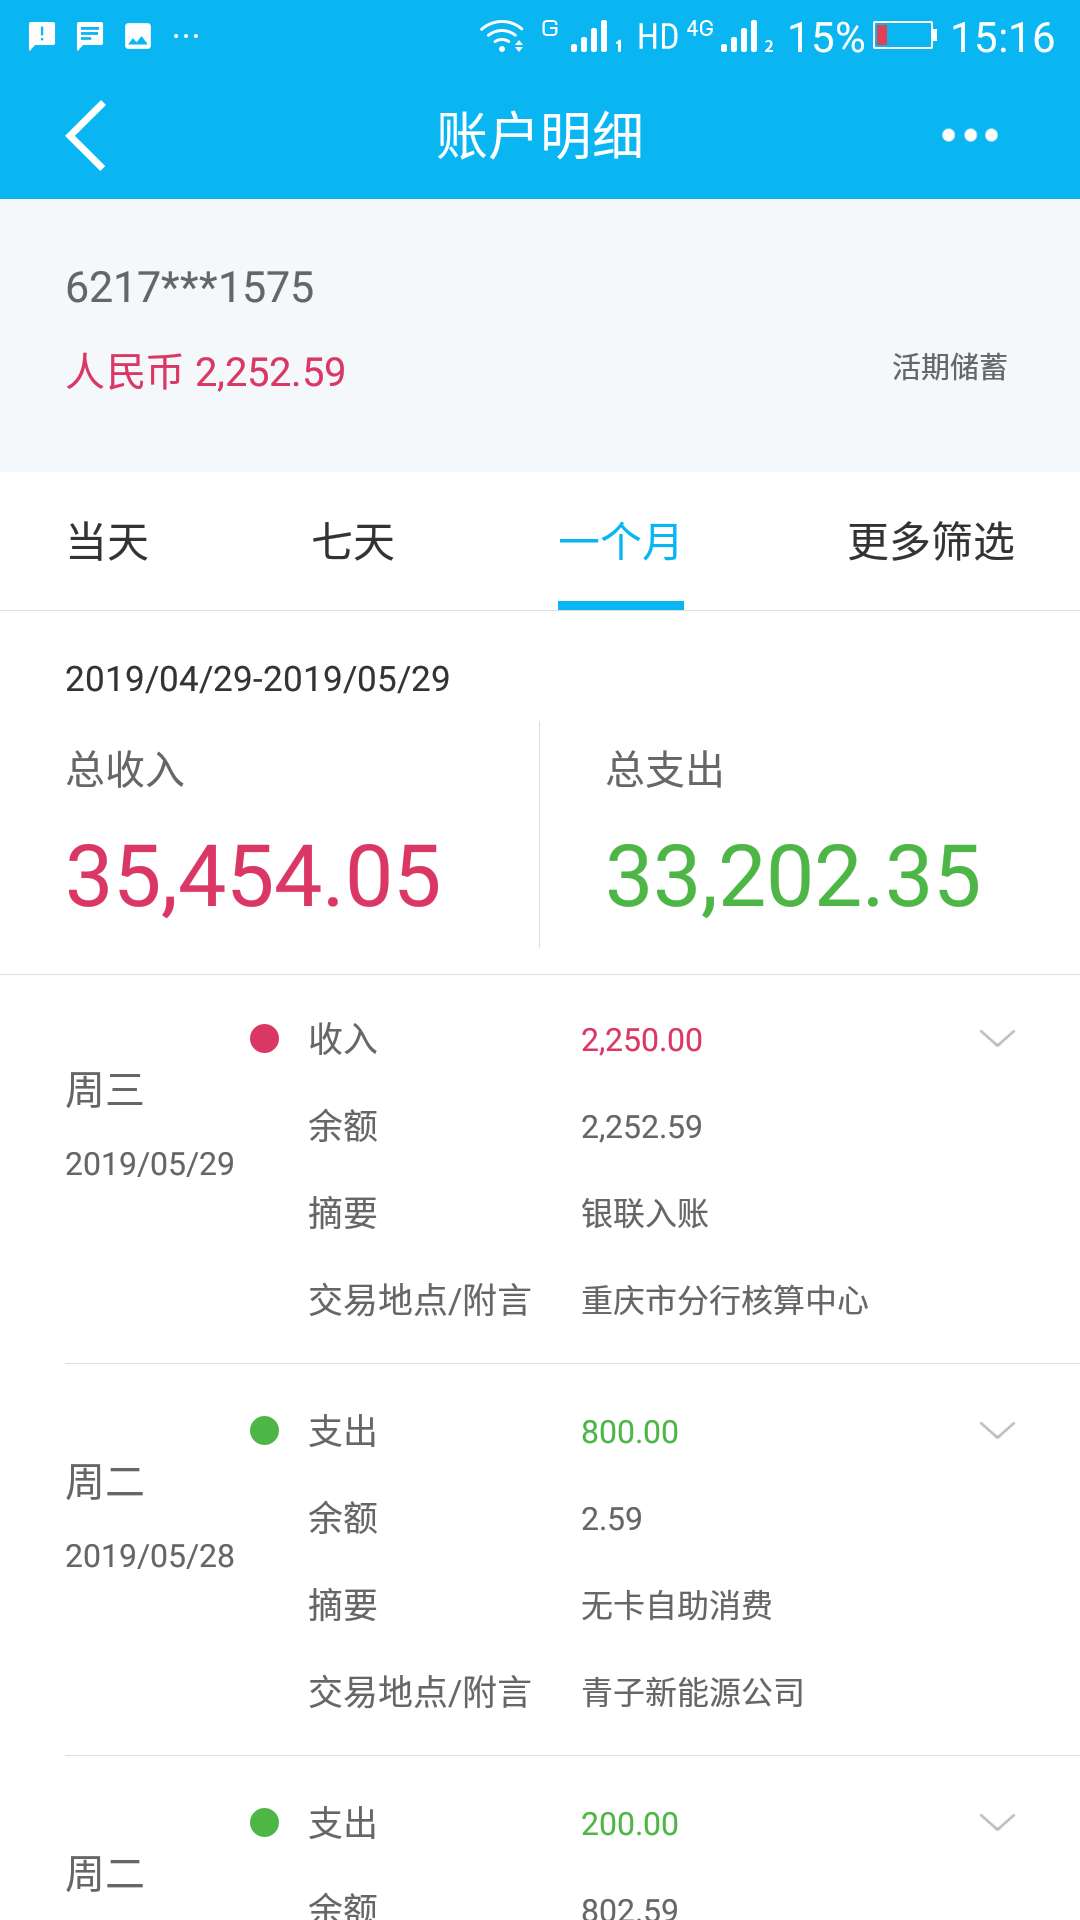This screenshot has height=1920, width=1080.
Task: Tap the balance value 2,252.59 in the 周三 entry
Action: 642,1127
